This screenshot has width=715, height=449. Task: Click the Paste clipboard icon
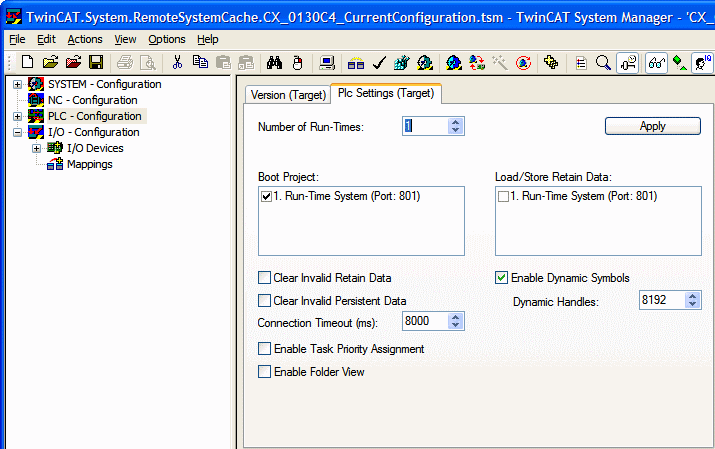pyautogui.click(x=223, y=62)
